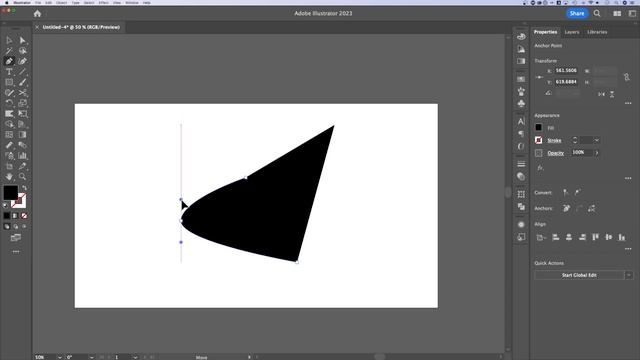Swap fill and stroke arrows
Screen dimensions: 640x360
pos(24,188)
